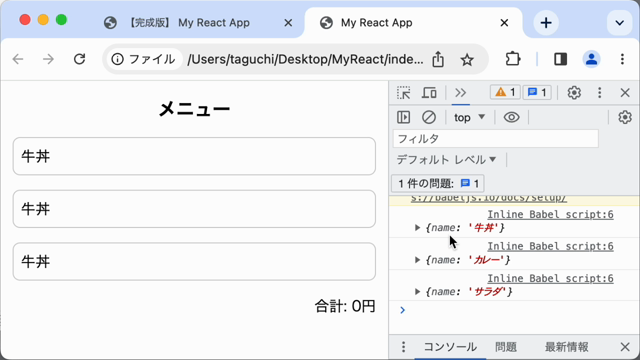Open the tab search dropdown

click(x=620, y=23)
